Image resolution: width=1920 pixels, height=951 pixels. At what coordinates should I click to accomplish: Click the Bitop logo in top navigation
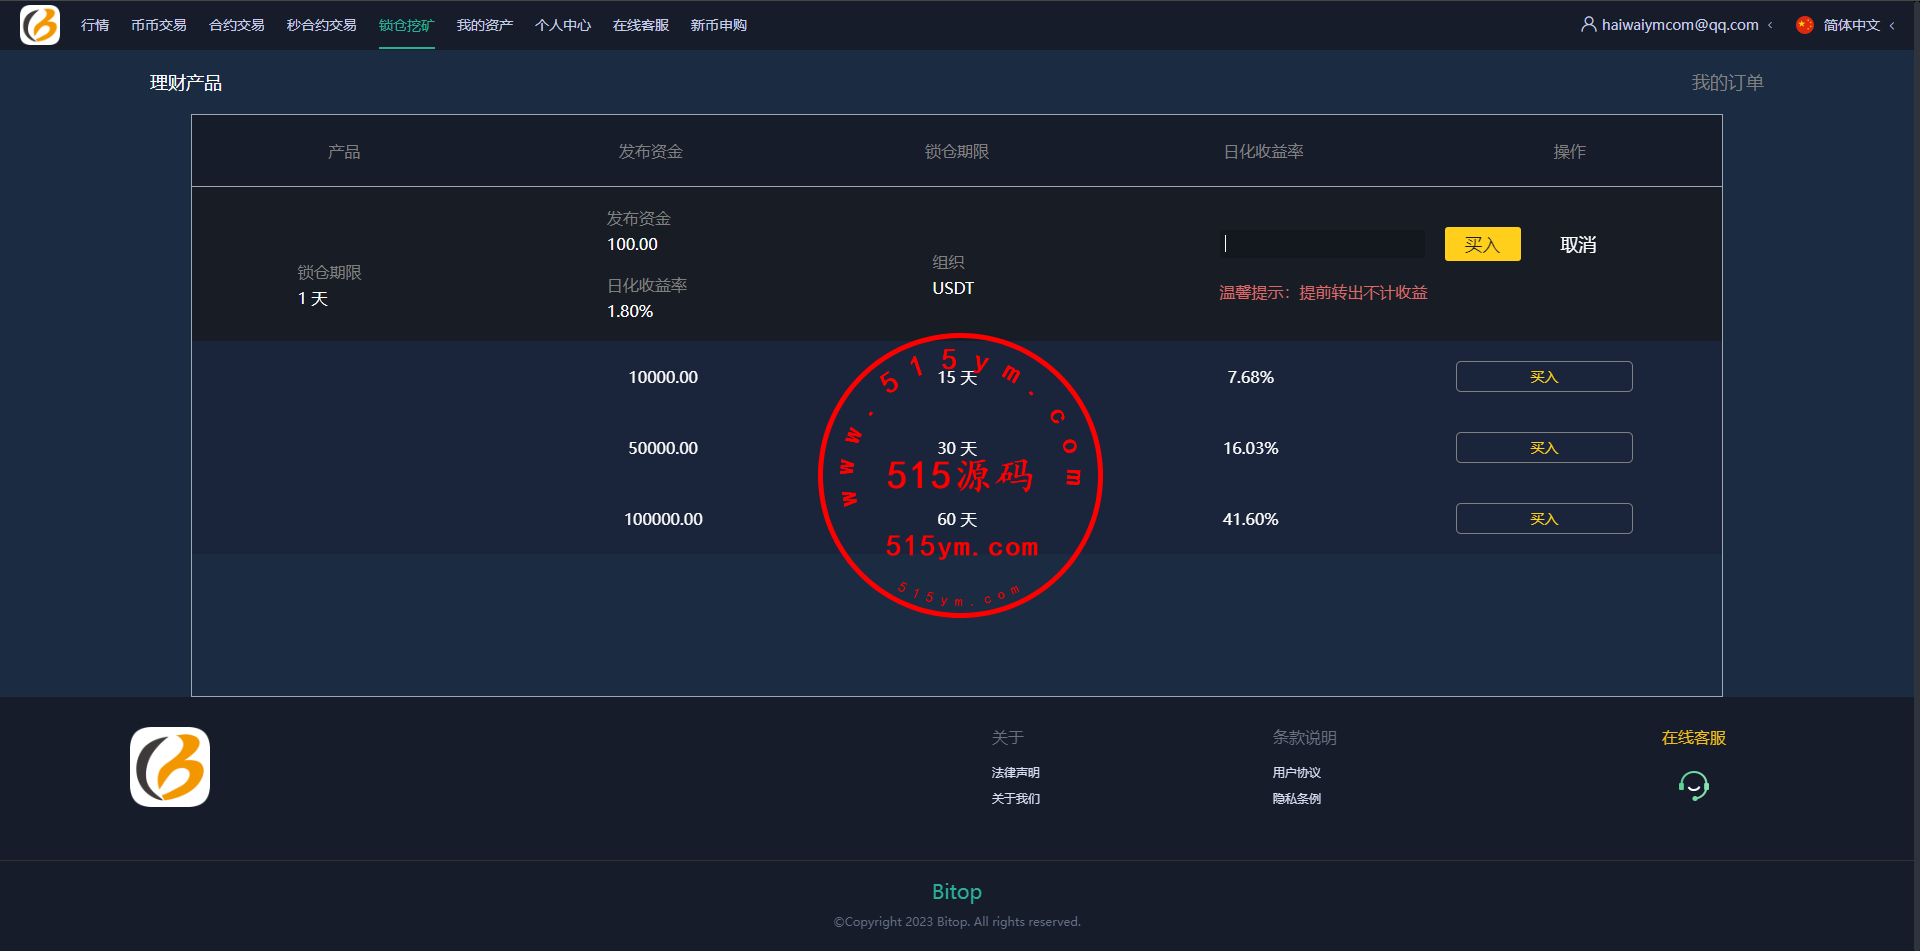(40, 25)
